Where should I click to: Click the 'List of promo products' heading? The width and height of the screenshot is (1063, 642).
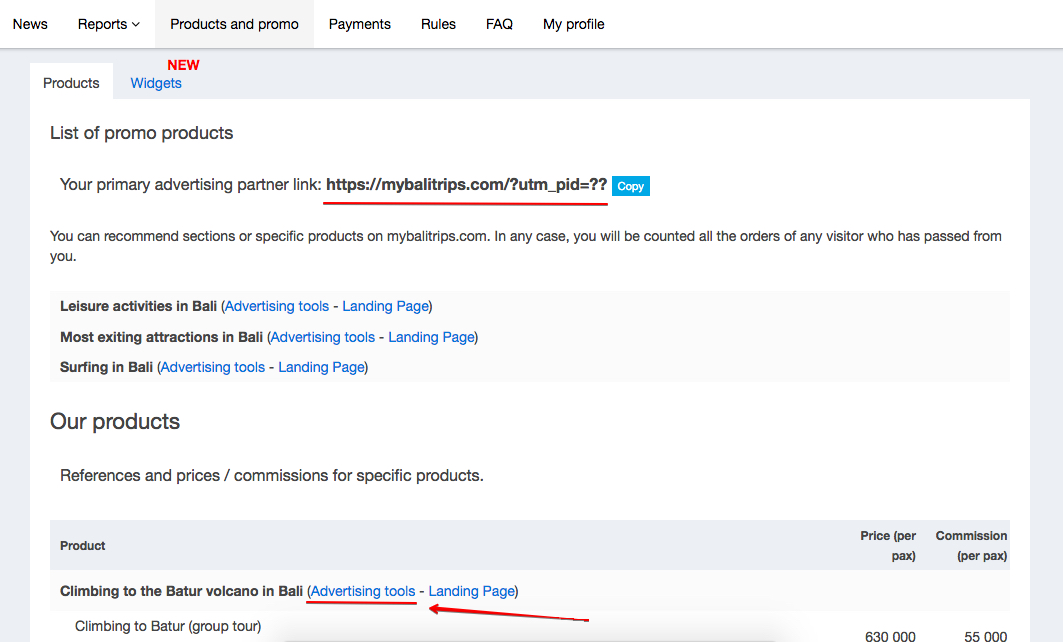tap(141, 133)
